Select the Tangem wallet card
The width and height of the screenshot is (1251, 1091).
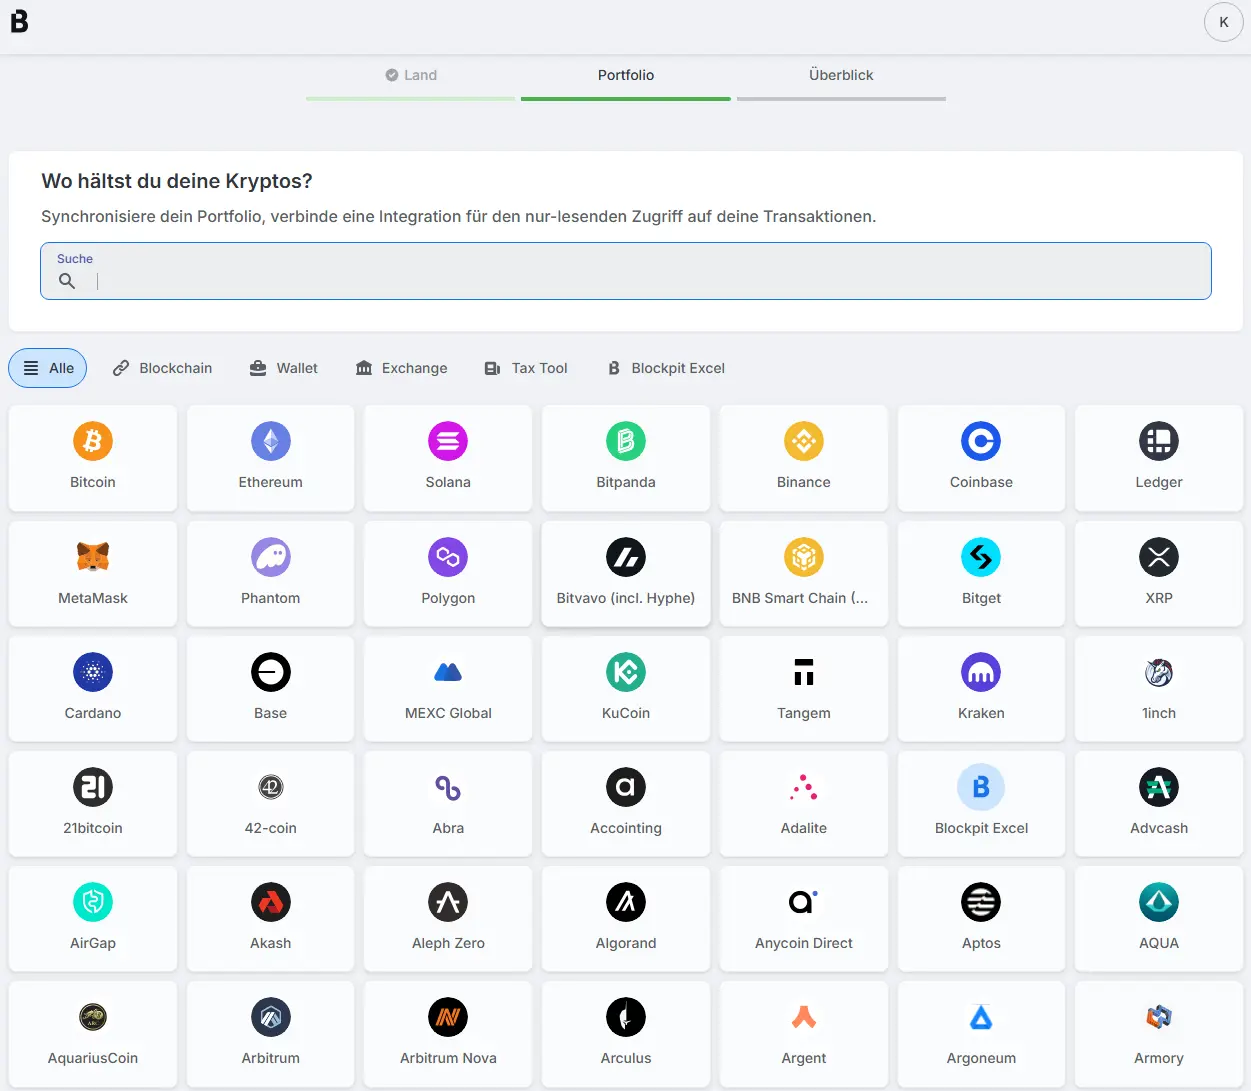pyautogui.click(x=804, y=689)
